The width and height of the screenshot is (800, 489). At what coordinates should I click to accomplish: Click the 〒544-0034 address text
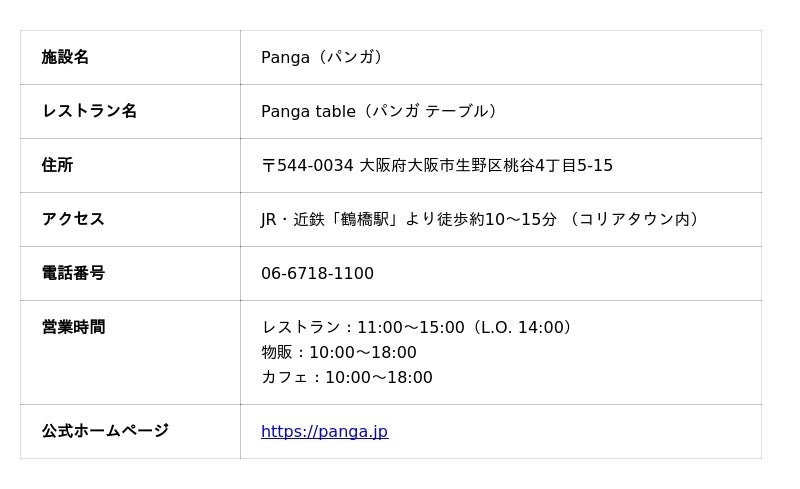click(x=307, y=166)
